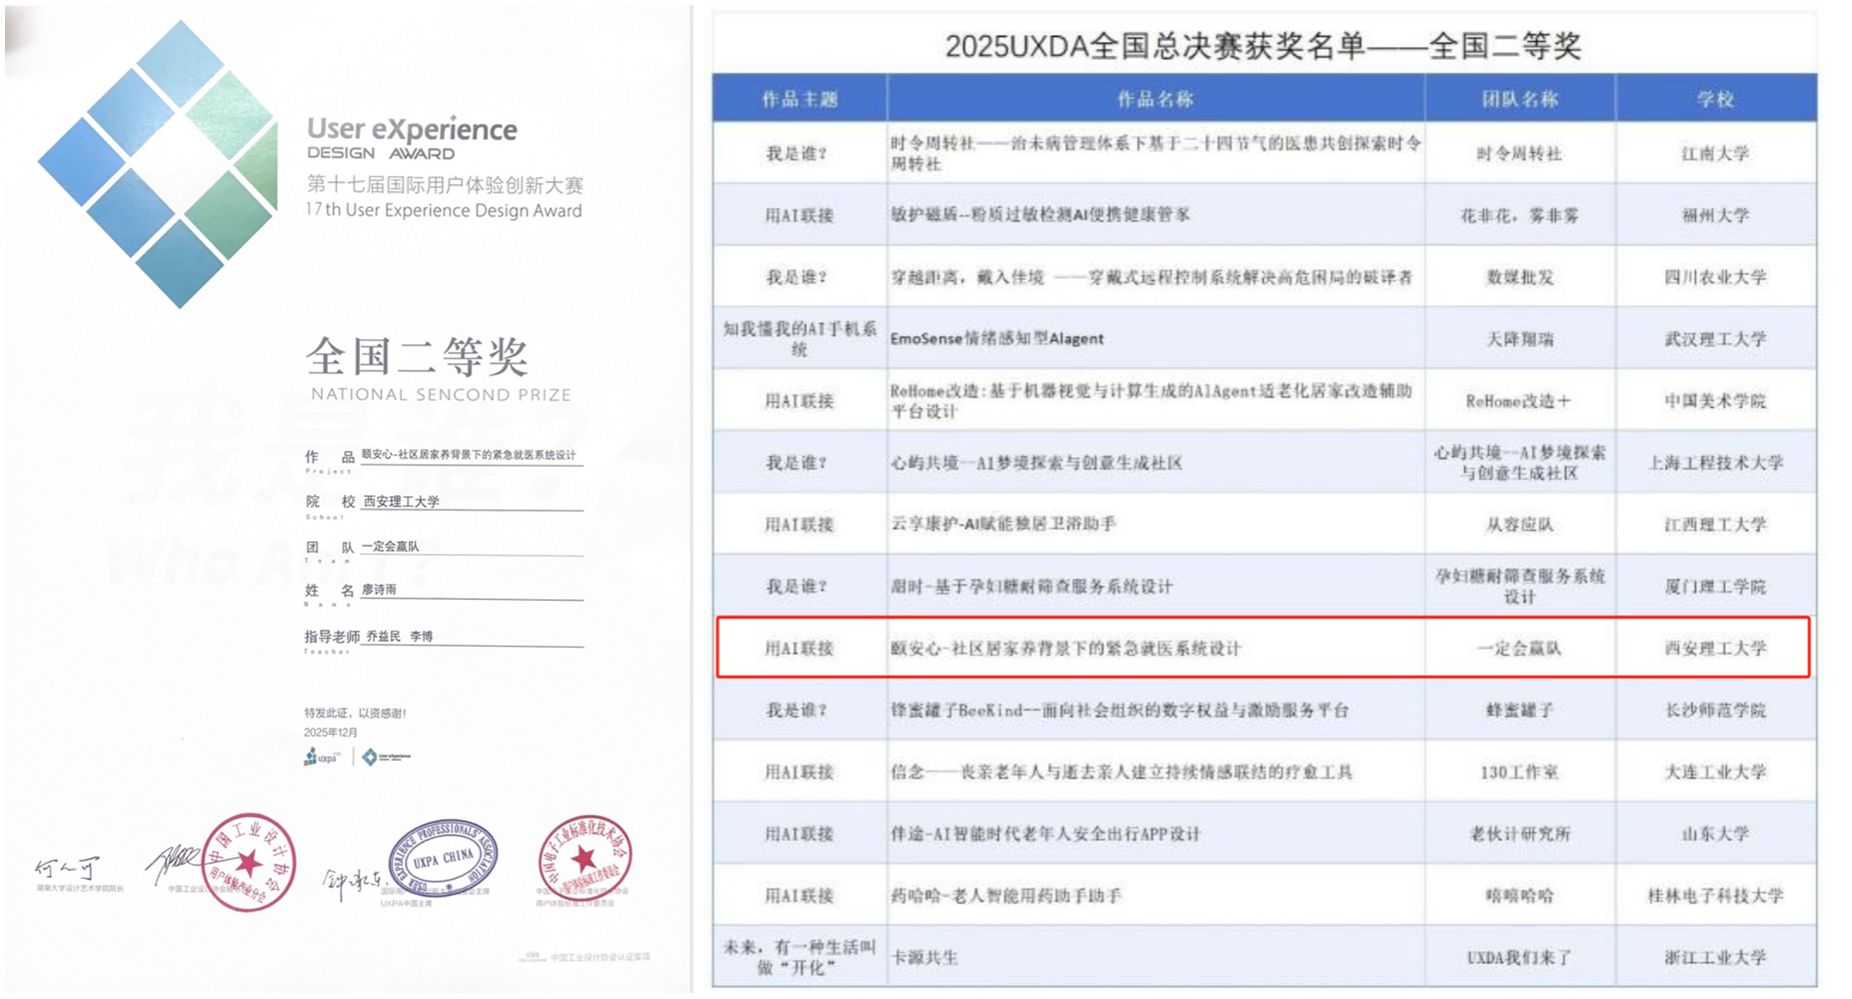1852x999 pixels.
Task: Click the 江南大学 school cell
Action: tap(1715, 153)
